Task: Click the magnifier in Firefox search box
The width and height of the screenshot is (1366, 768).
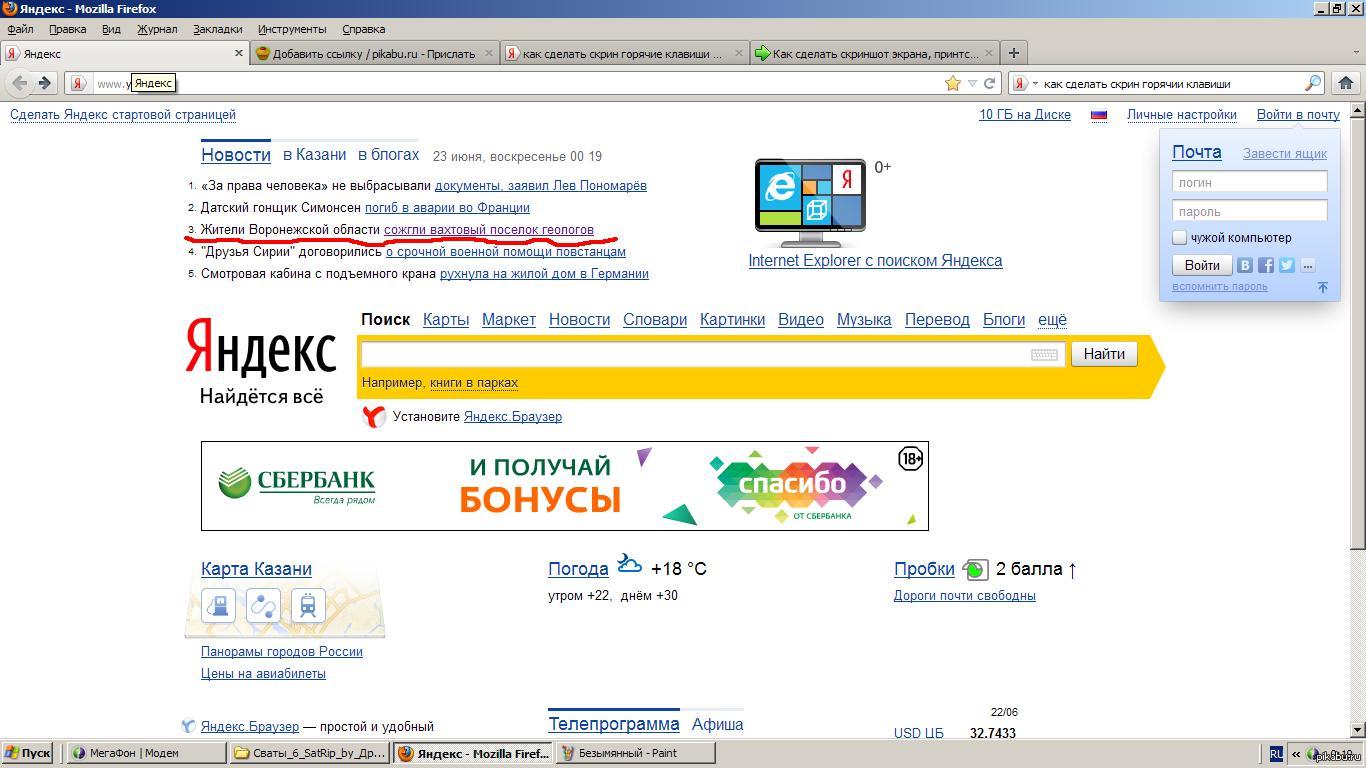Action: [x=1313, y=83]
